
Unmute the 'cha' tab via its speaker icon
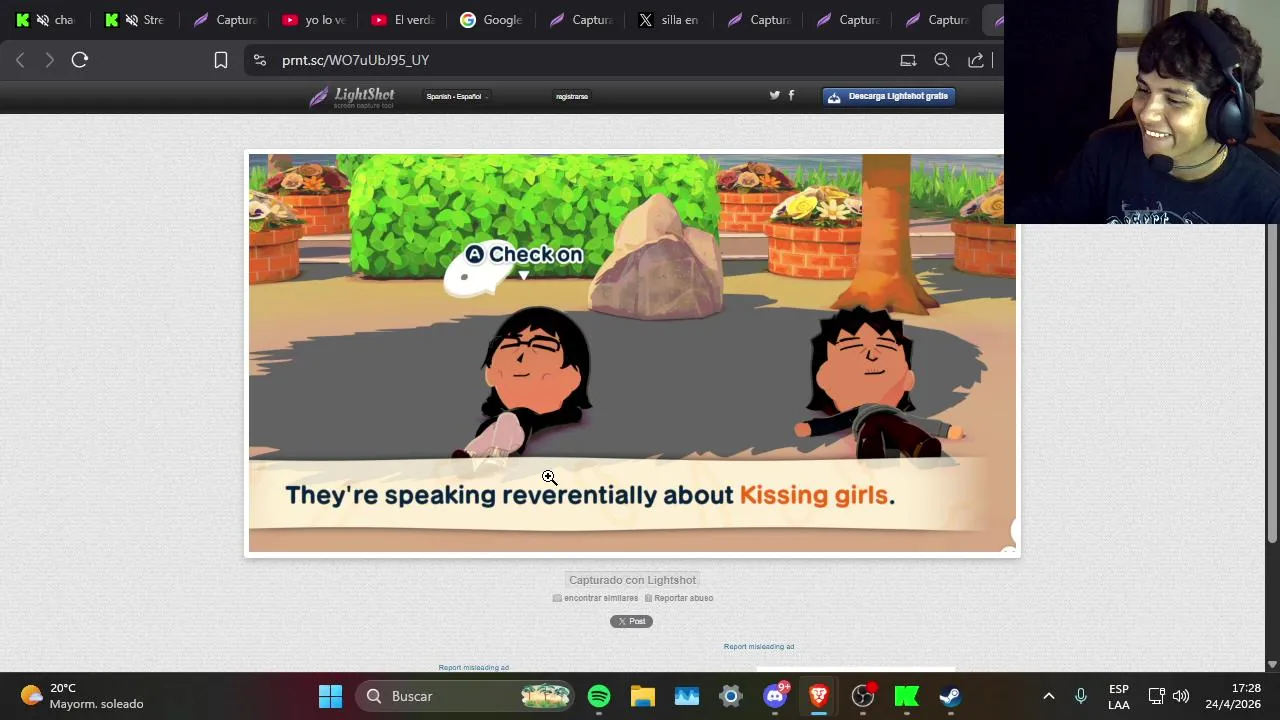(43, 20)
